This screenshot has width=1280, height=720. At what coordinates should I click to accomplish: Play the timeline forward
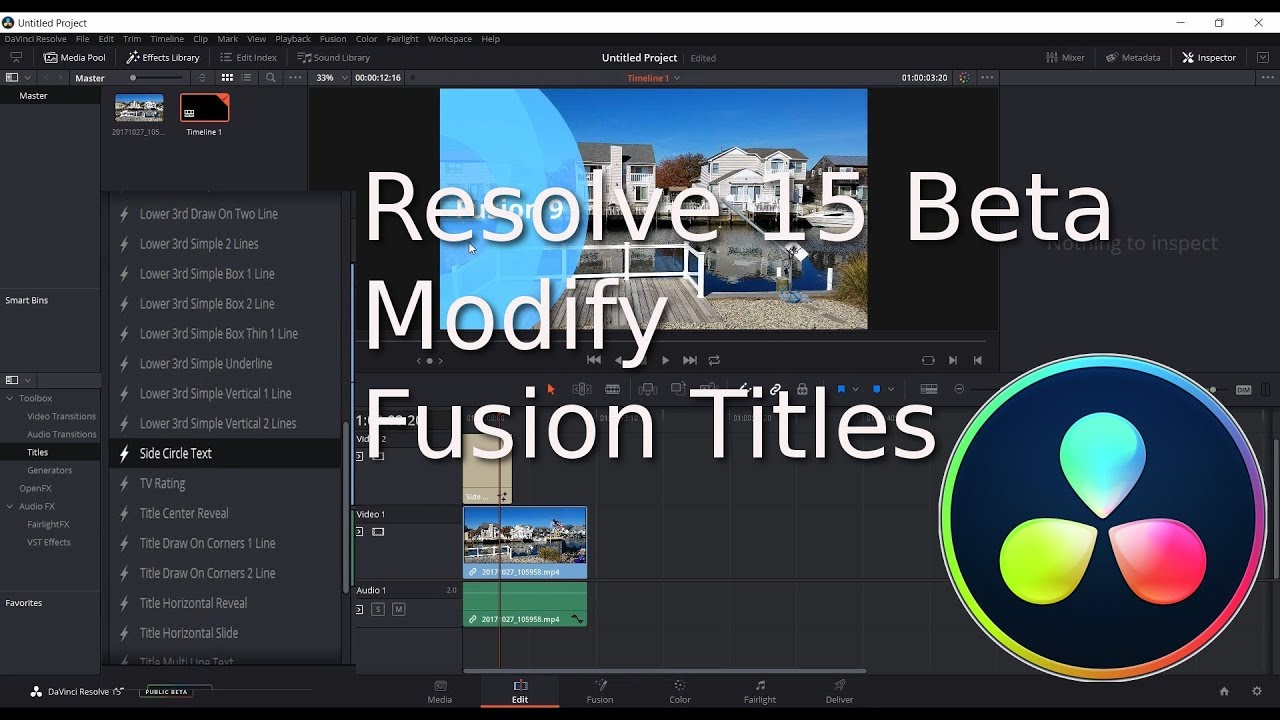click(666, 360)
